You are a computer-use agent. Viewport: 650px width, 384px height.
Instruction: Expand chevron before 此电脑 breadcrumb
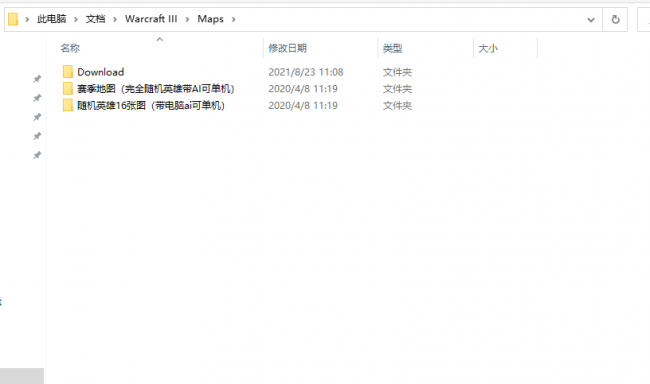click(27, 19)
